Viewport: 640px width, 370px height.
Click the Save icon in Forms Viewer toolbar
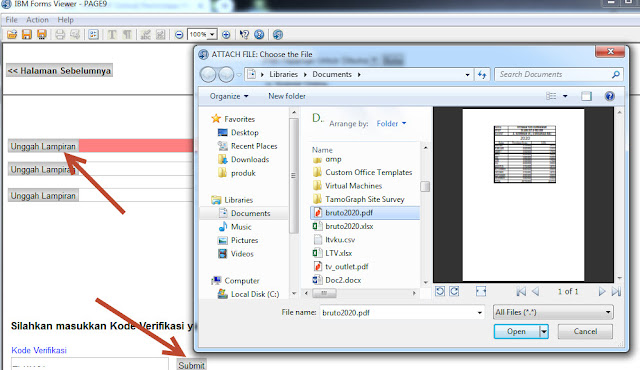pyautogui.click(x=27, y=35)
